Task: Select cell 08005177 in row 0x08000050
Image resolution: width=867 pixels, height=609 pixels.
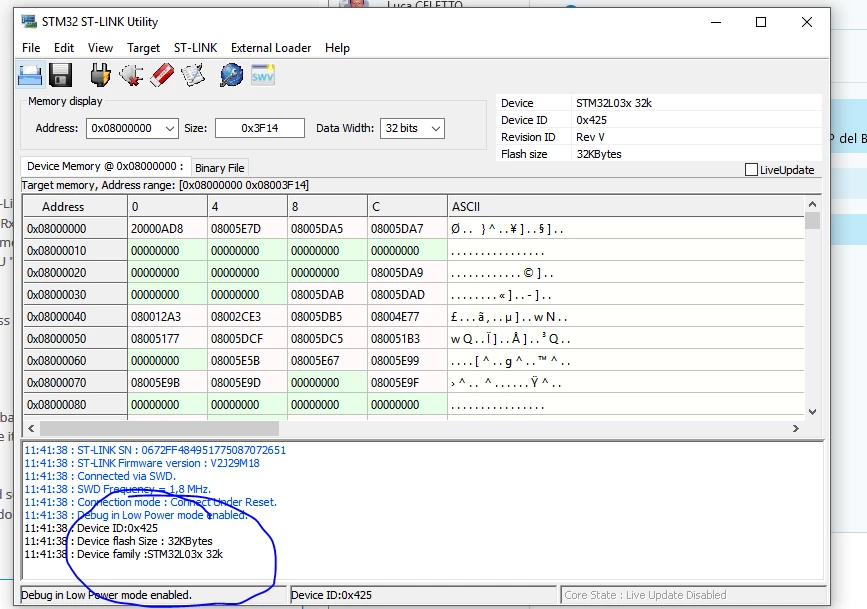Action: point(168,339)
